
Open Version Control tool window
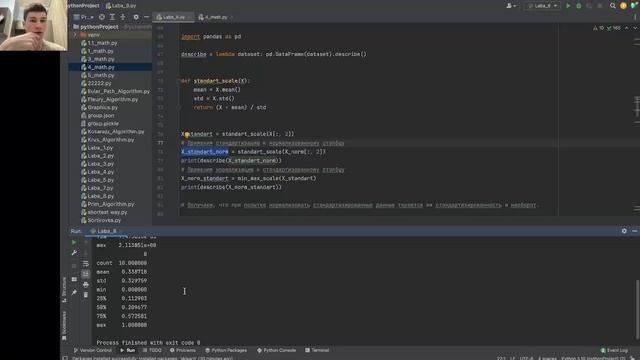[92, 350]
